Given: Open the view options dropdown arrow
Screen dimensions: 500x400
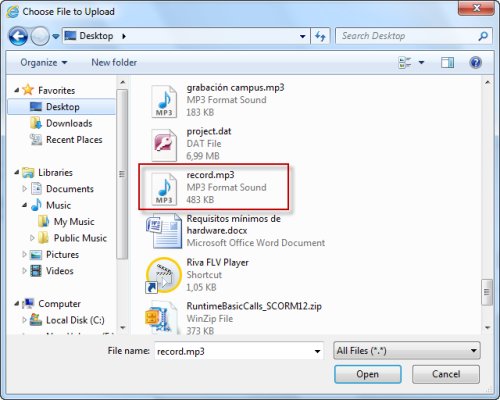Looking at the screenshot, I should click(421, 63).
